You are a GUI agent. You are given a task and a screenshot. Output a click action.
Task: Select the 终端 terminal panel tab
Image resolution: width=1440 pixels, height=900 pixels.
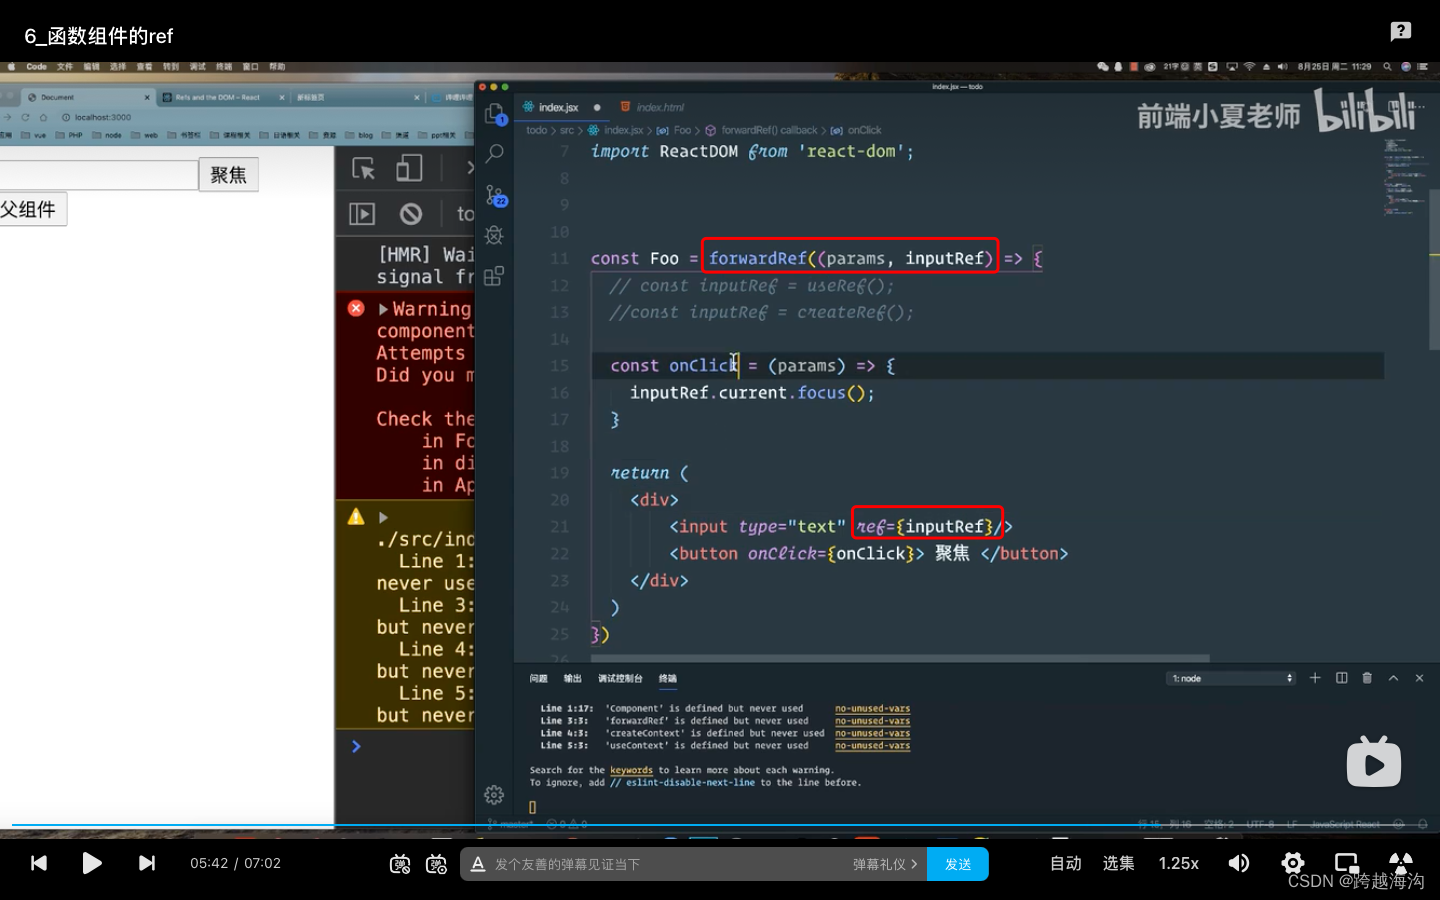(668, 678)
